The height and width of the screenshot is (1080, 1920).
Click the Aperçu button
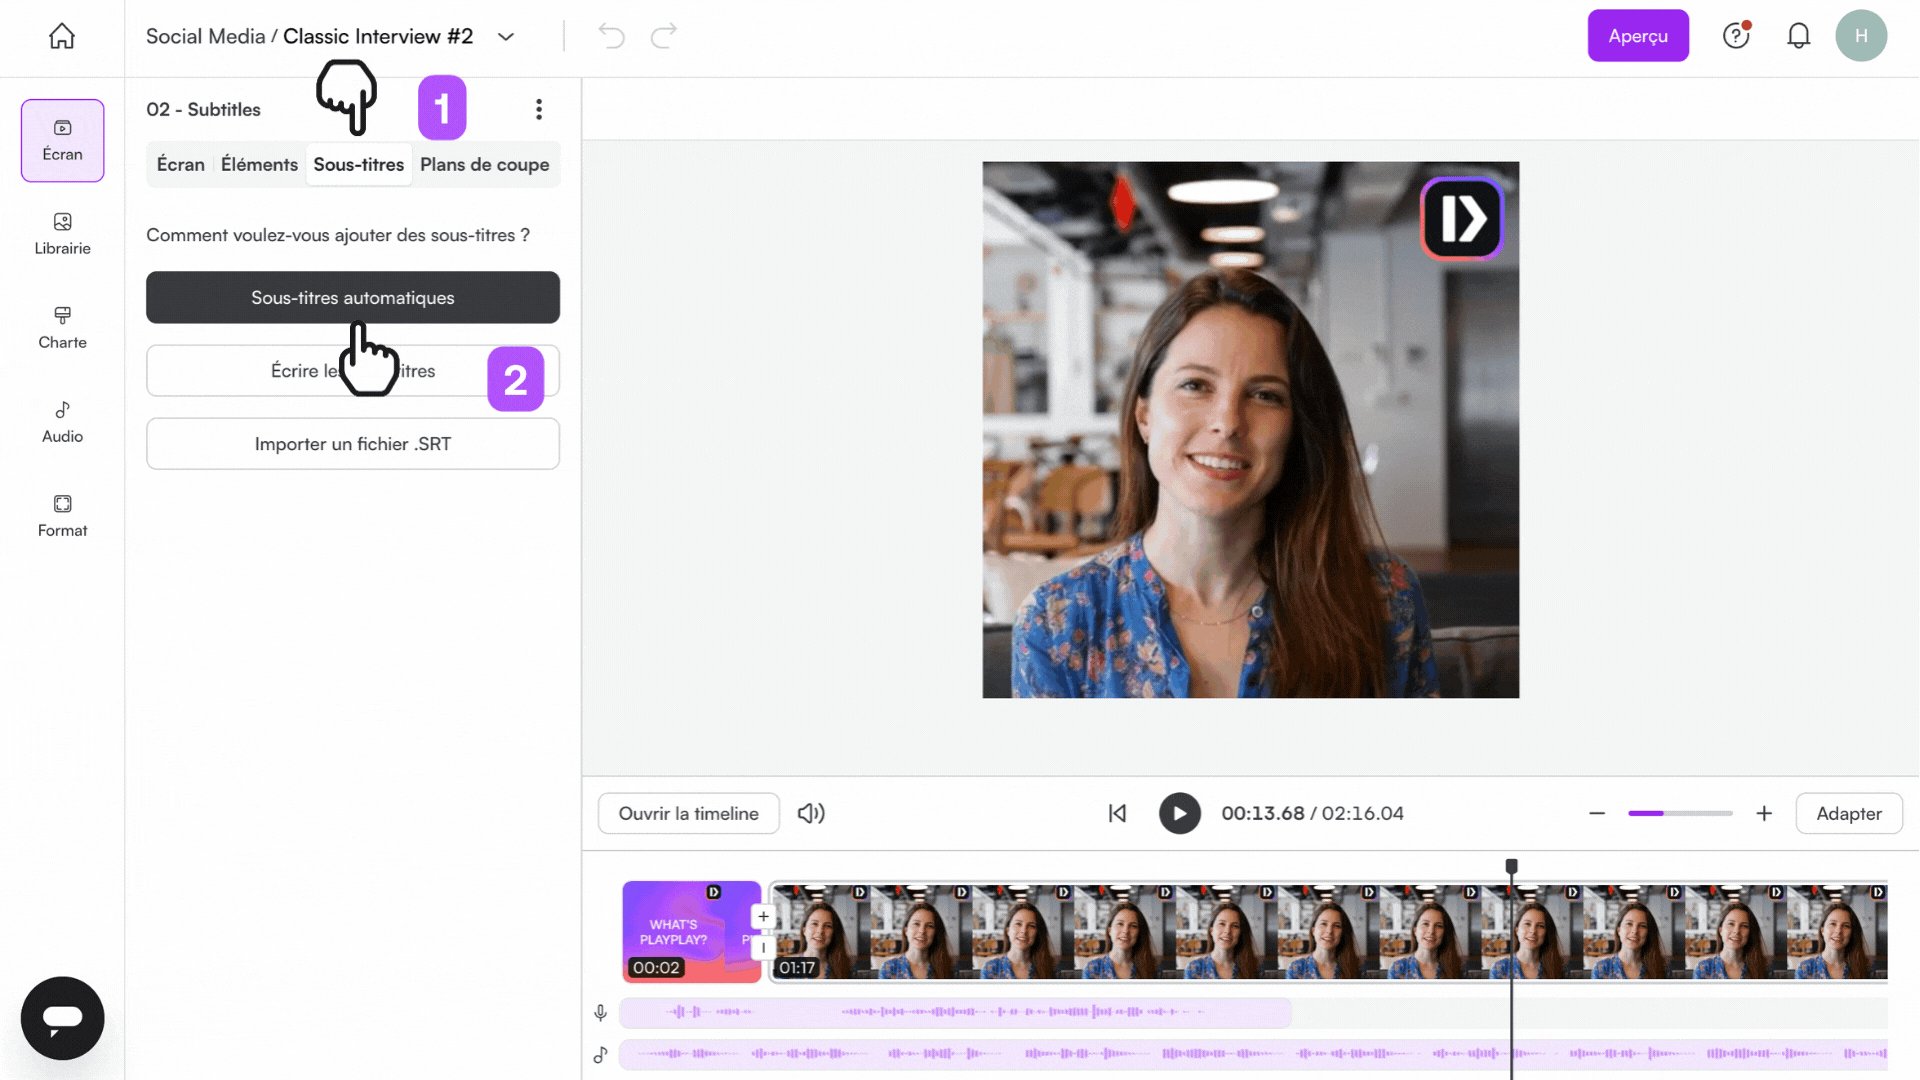(1638, 35)
